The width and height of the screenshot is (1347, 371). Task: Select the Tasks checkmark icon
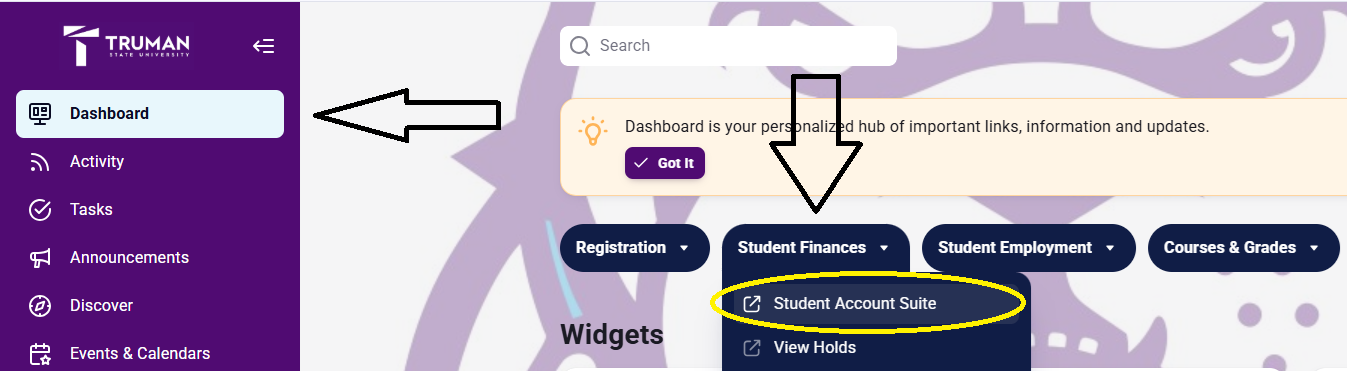point(40,210)
